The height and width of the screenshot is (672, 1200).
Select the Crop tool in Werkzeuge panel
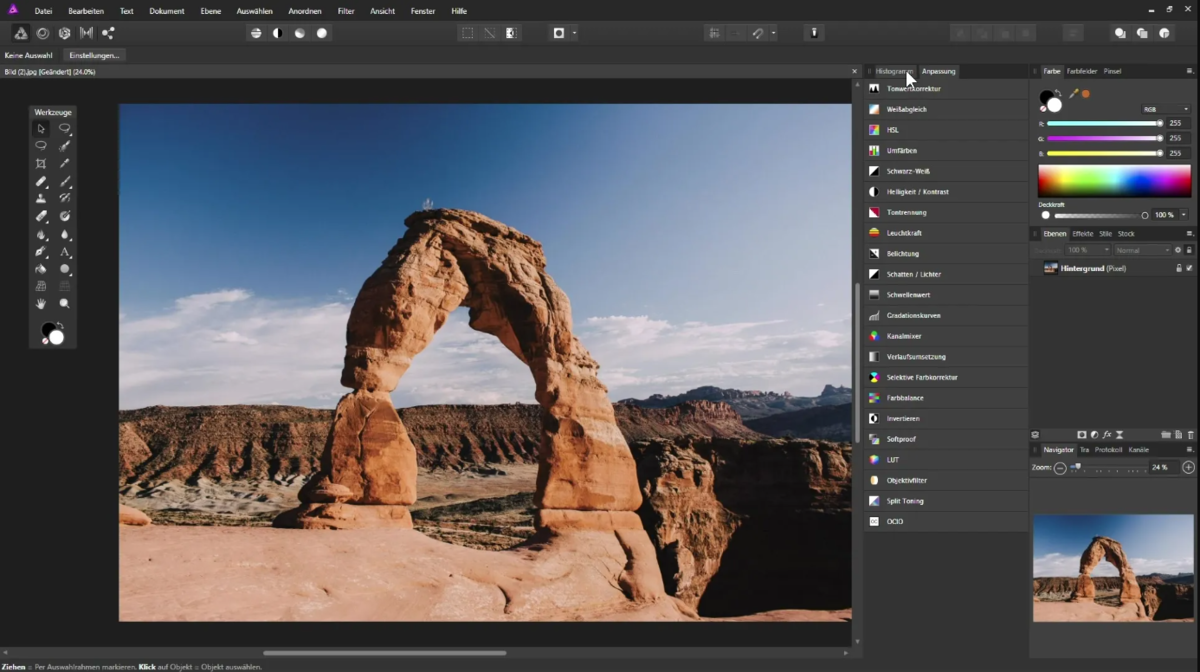click(x=41, y=163)
